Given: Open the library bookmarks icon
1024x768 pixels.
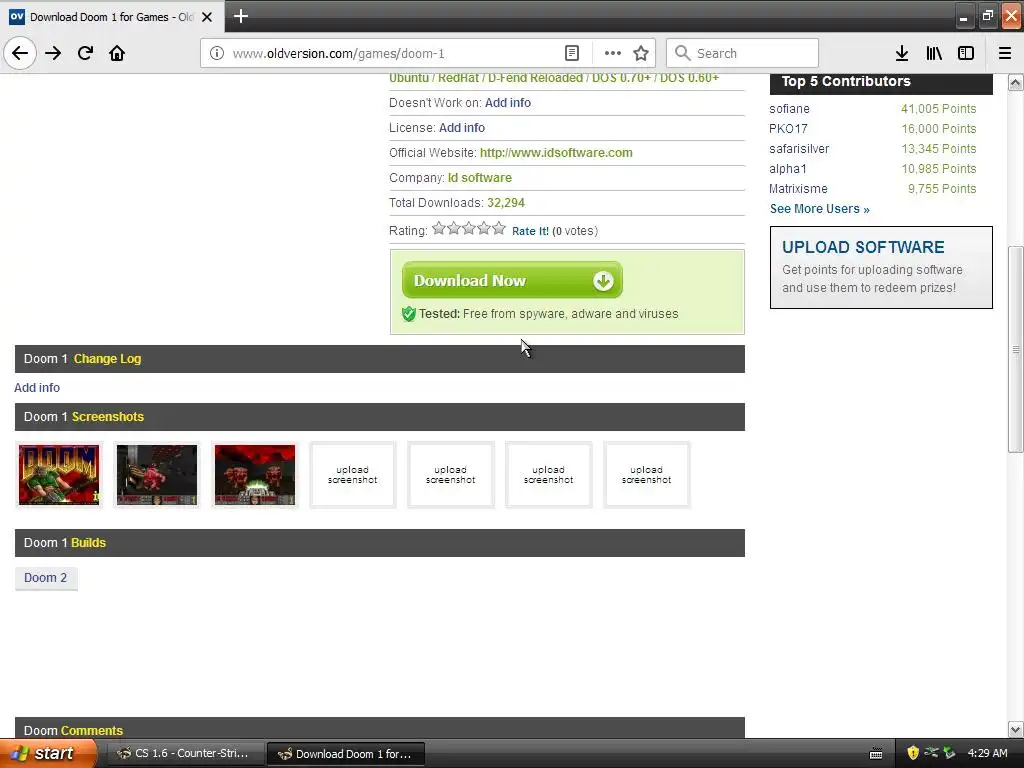Looking at the screenshot, I should click(x=934, y=54).
